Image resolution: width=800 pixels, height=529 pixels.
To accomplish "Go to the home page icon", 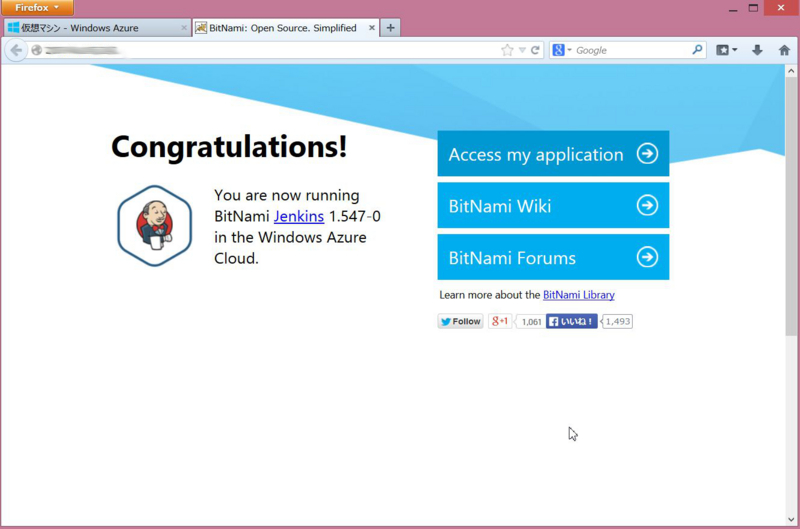I will click(x=784, y=50).
